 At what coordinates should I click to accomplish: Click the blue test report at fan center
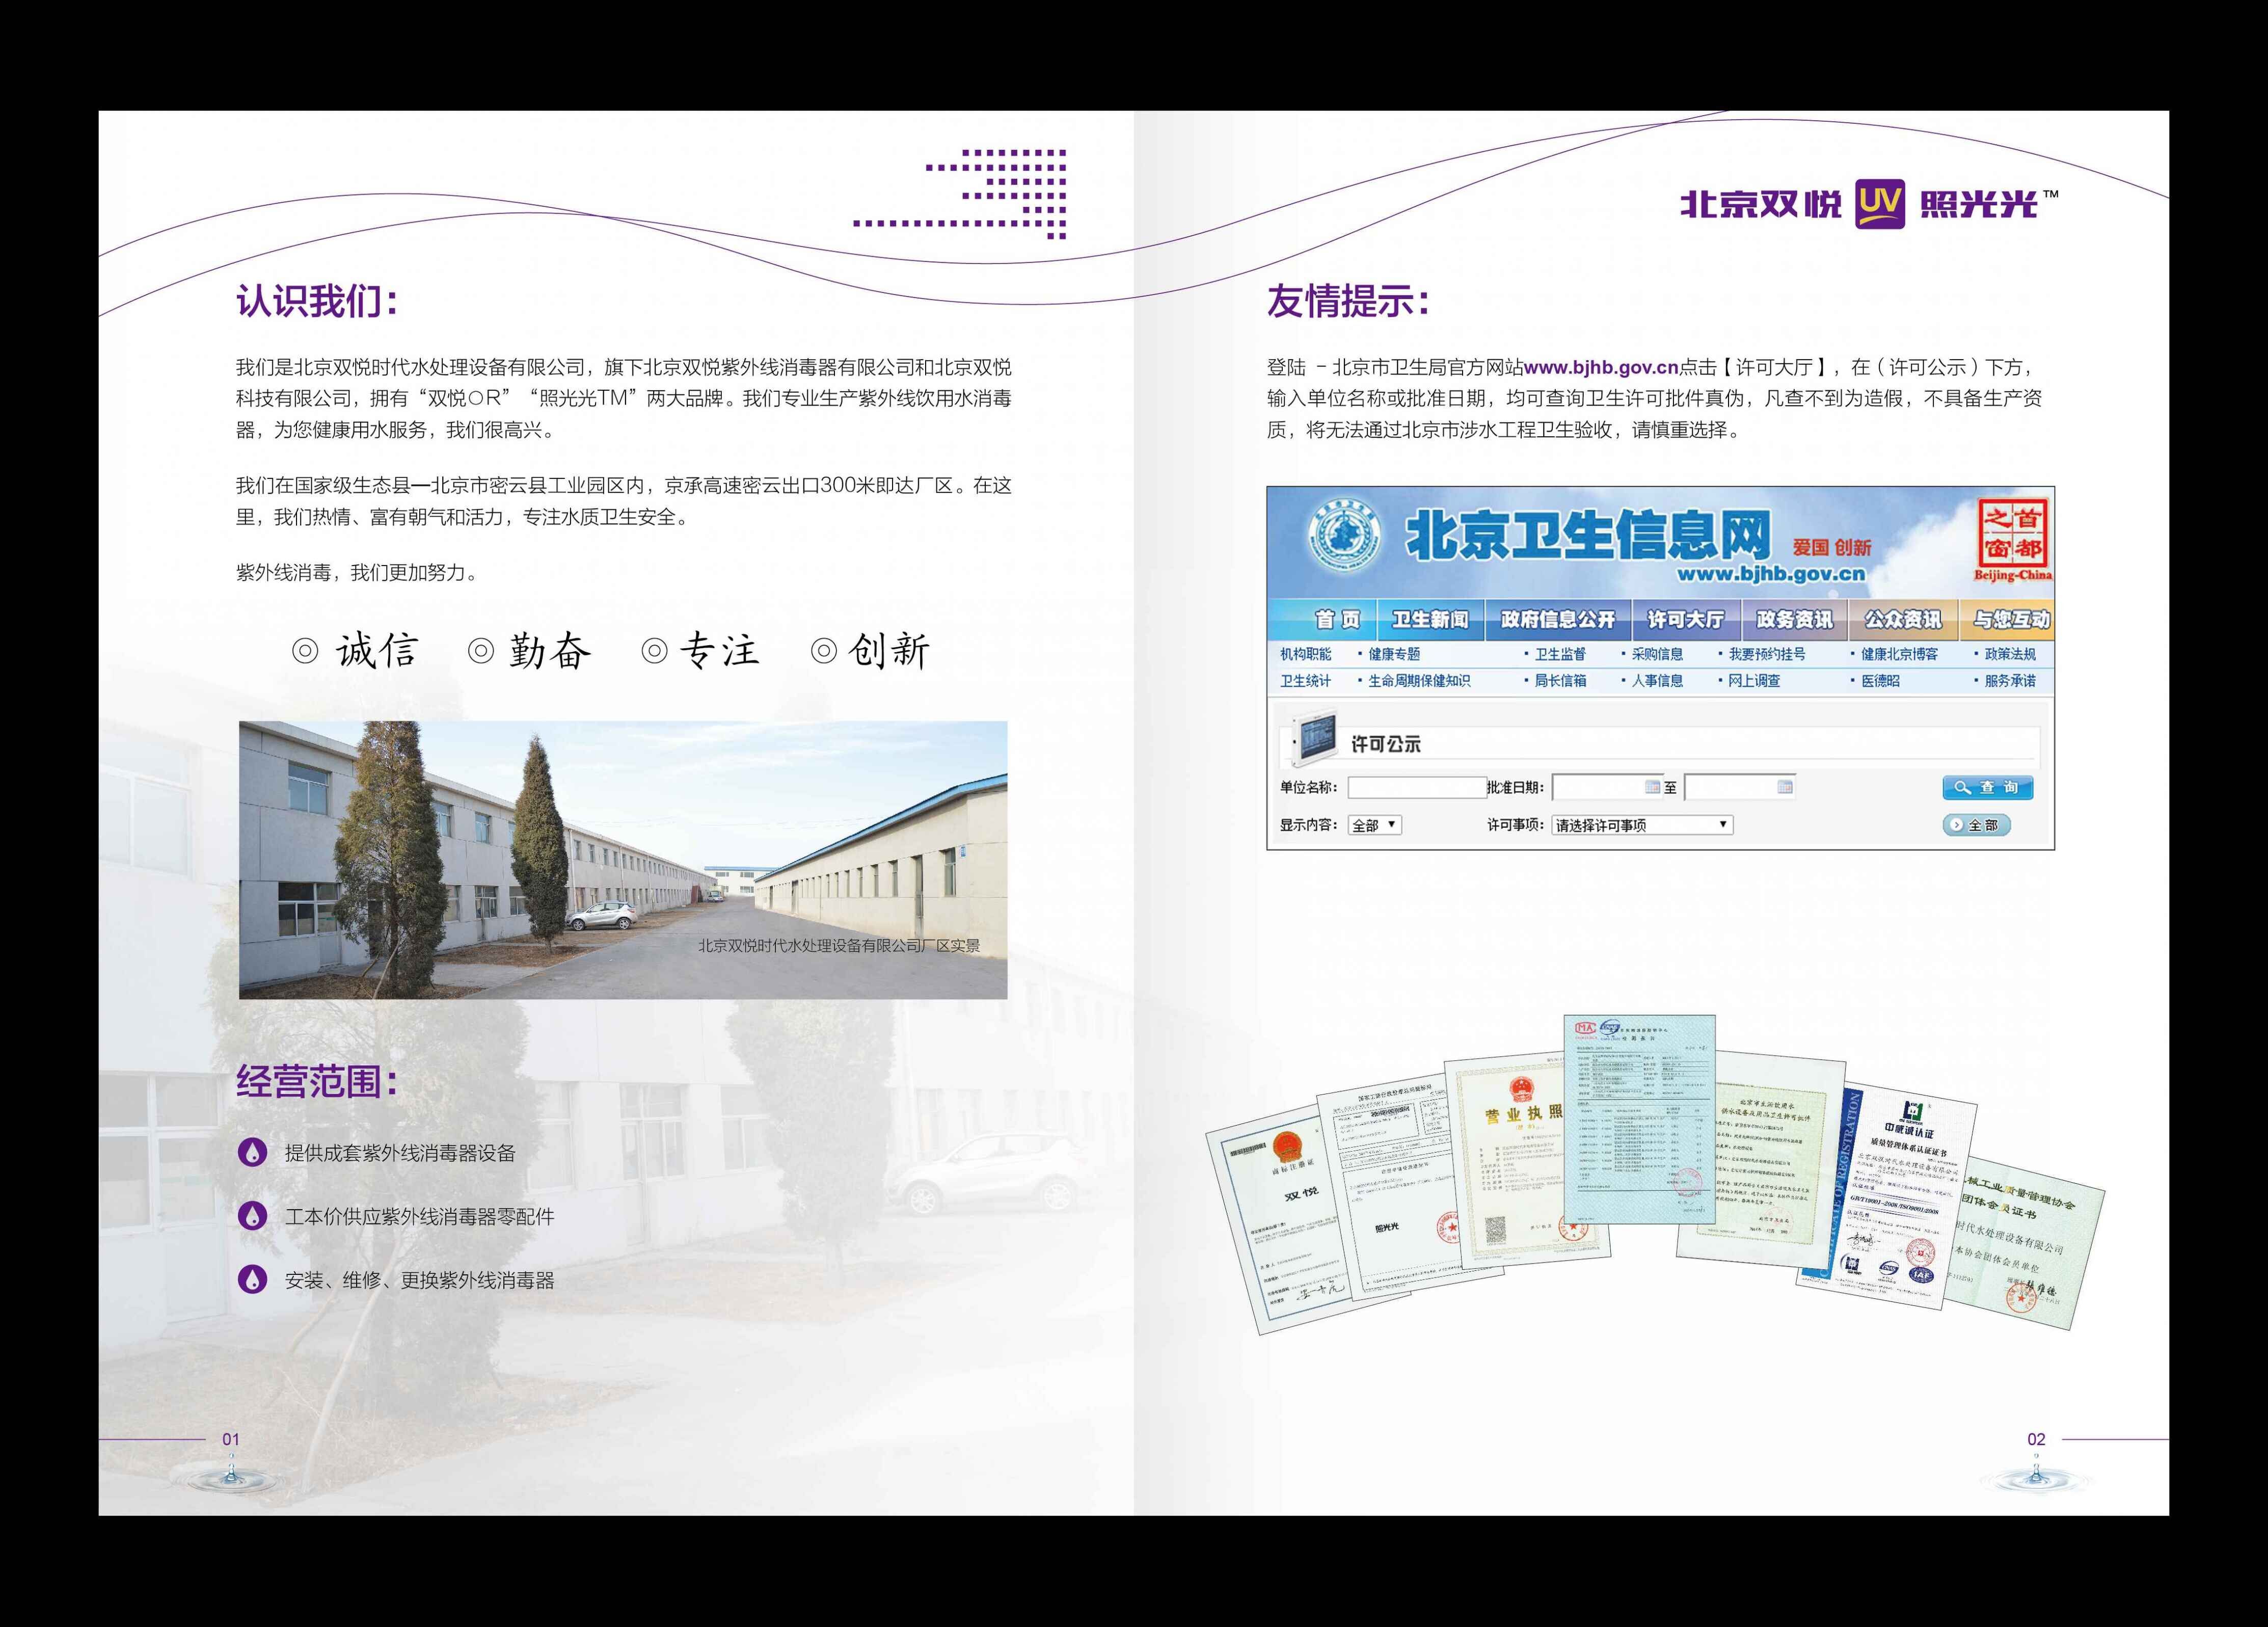[1640, 1120]
